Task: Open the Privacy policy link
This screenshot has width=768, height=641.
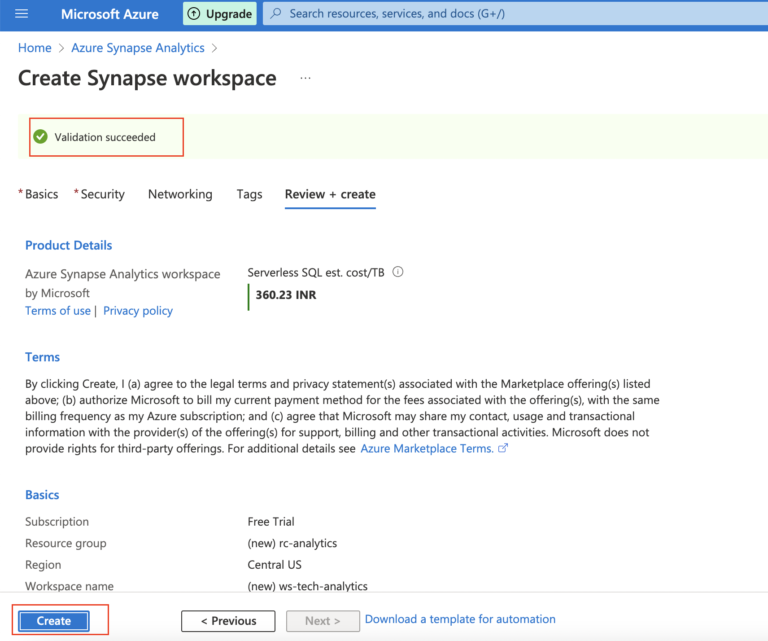Action: pos(138,311)
